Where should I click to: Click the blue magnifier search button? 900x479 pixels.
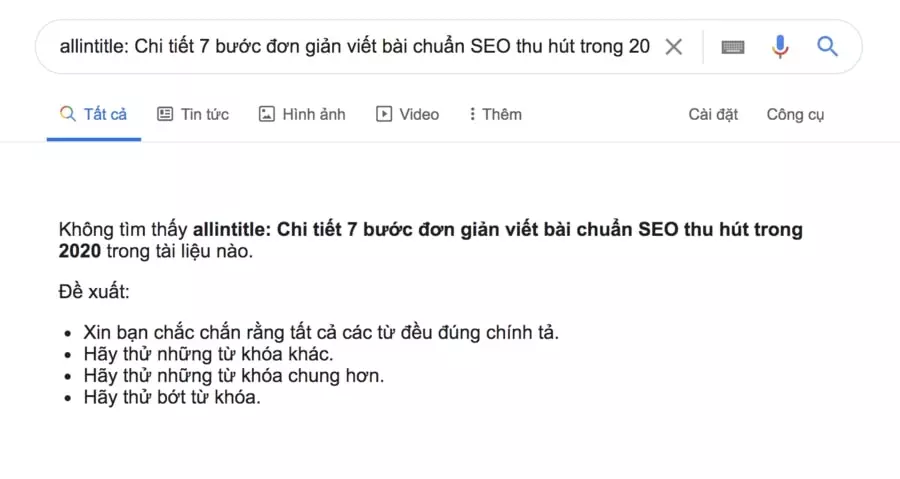coord(827,46)
